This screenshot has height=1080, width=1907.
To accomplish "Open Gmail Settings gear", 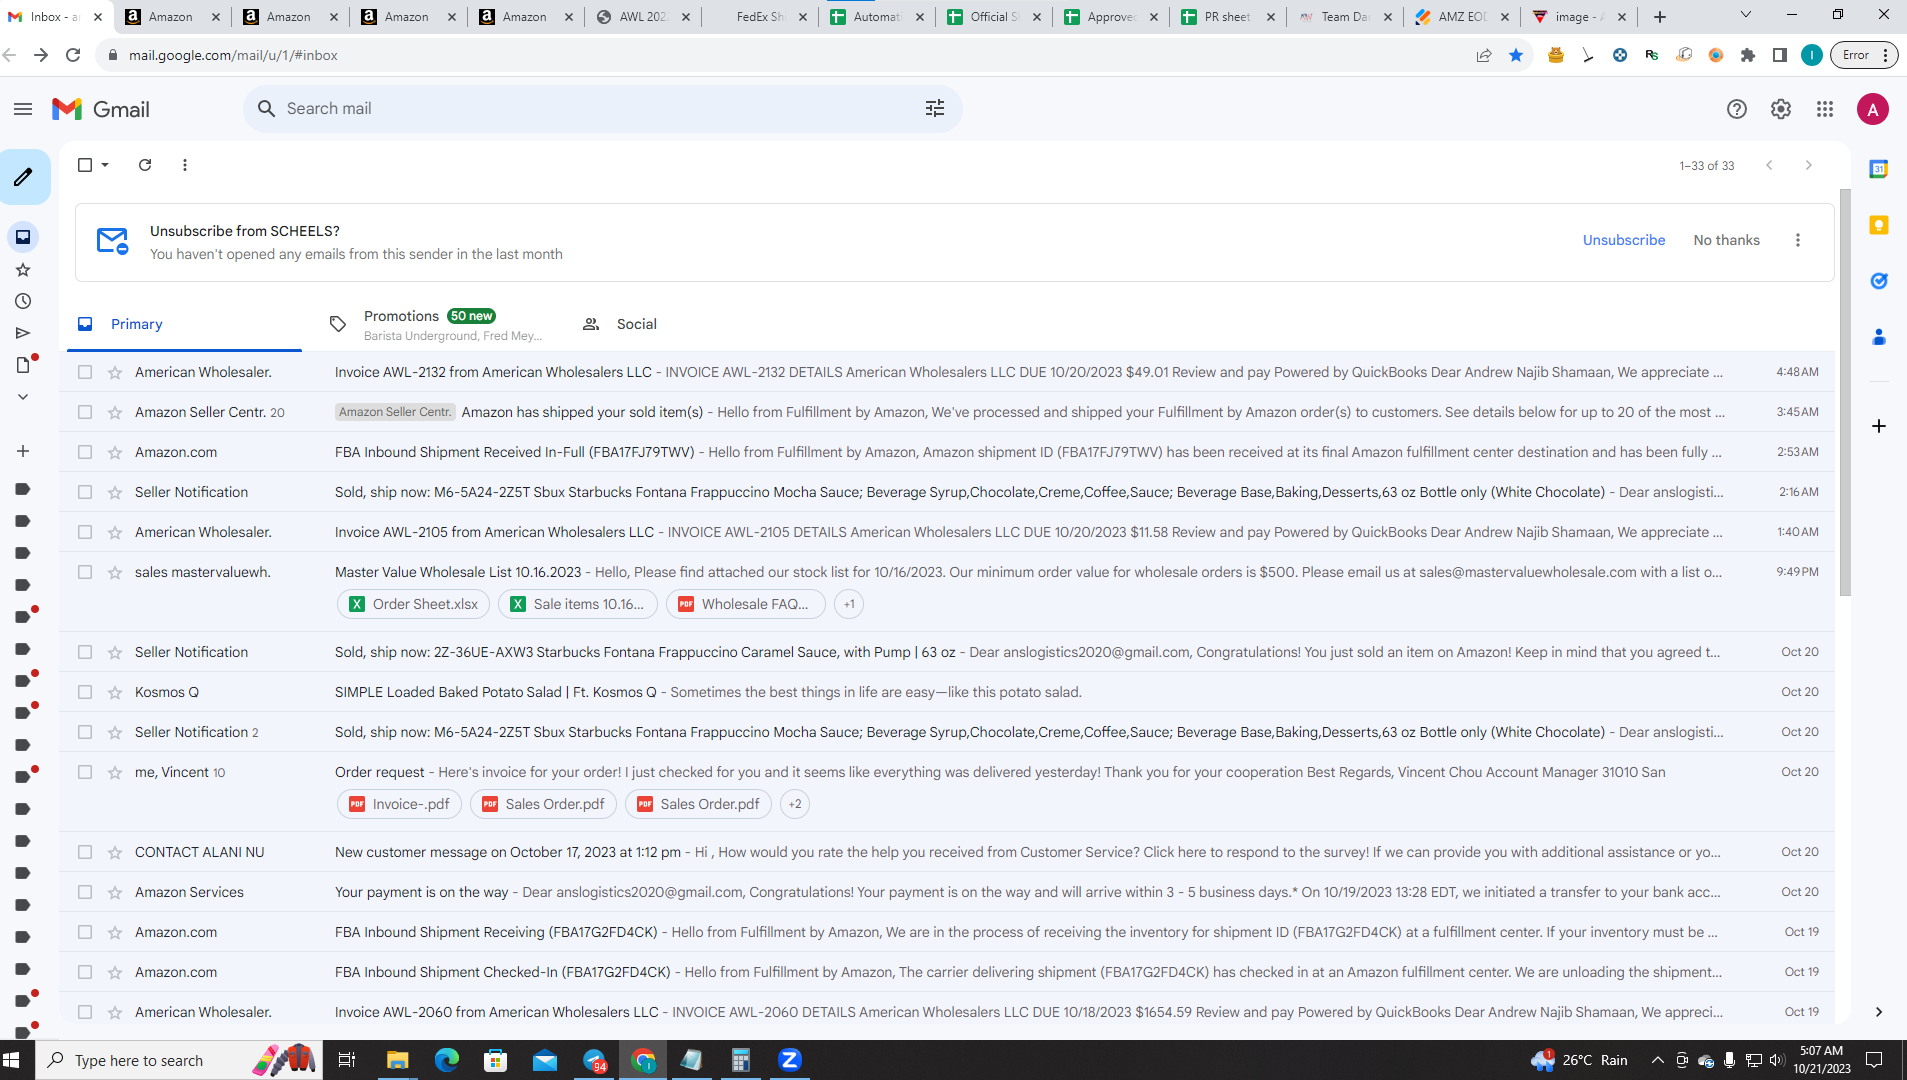I will [1781, 109].
